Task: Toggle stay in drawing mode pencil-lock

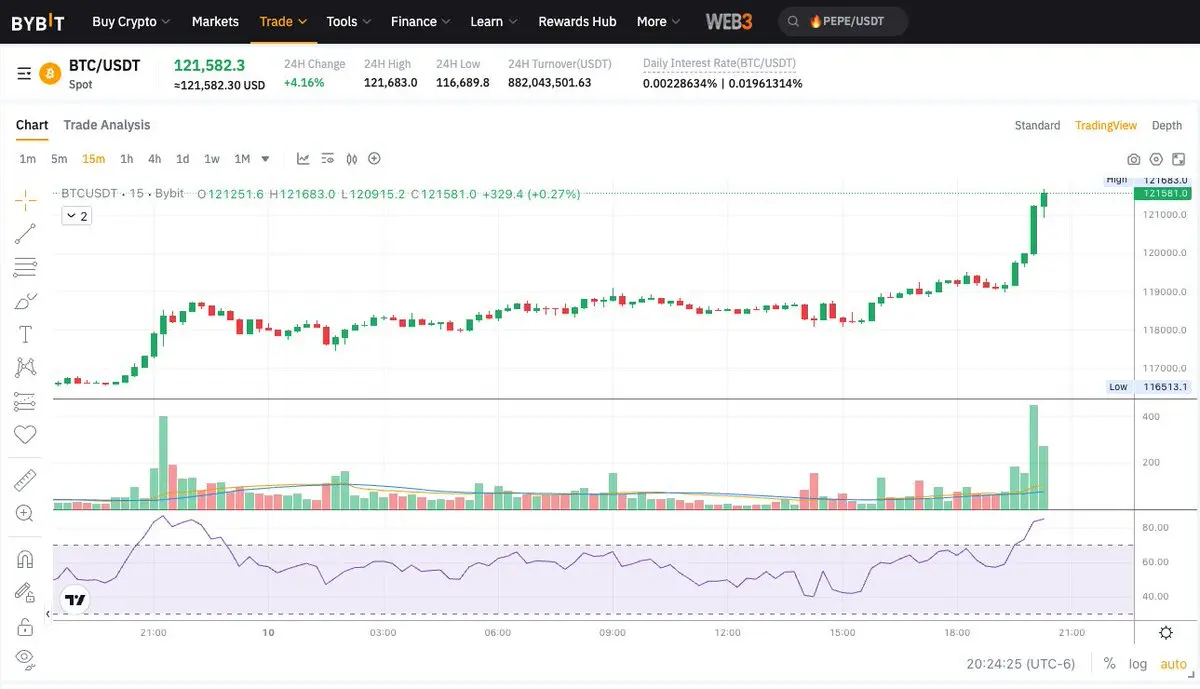Action: pos(25,592)
